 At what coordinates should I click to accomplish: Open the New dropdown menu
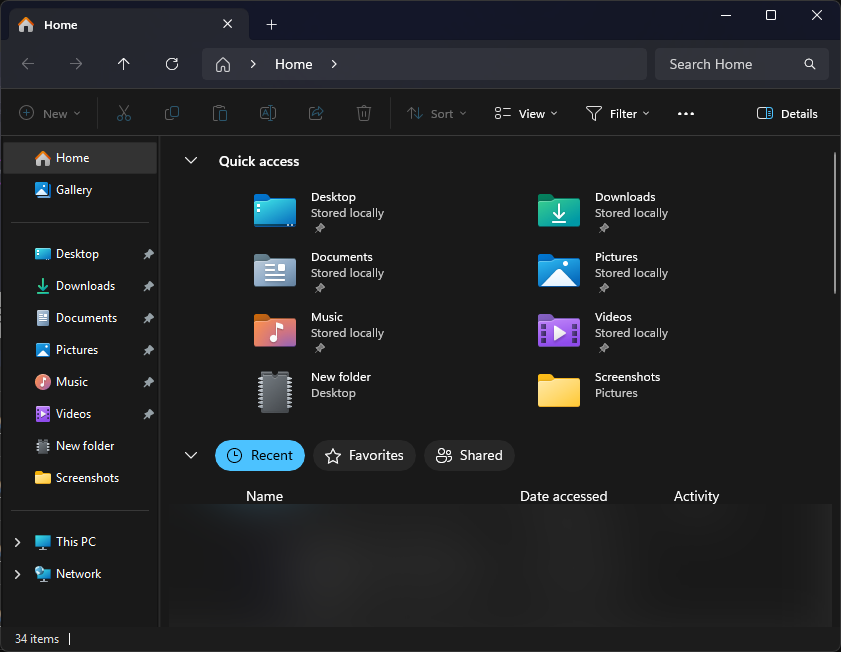50,114
